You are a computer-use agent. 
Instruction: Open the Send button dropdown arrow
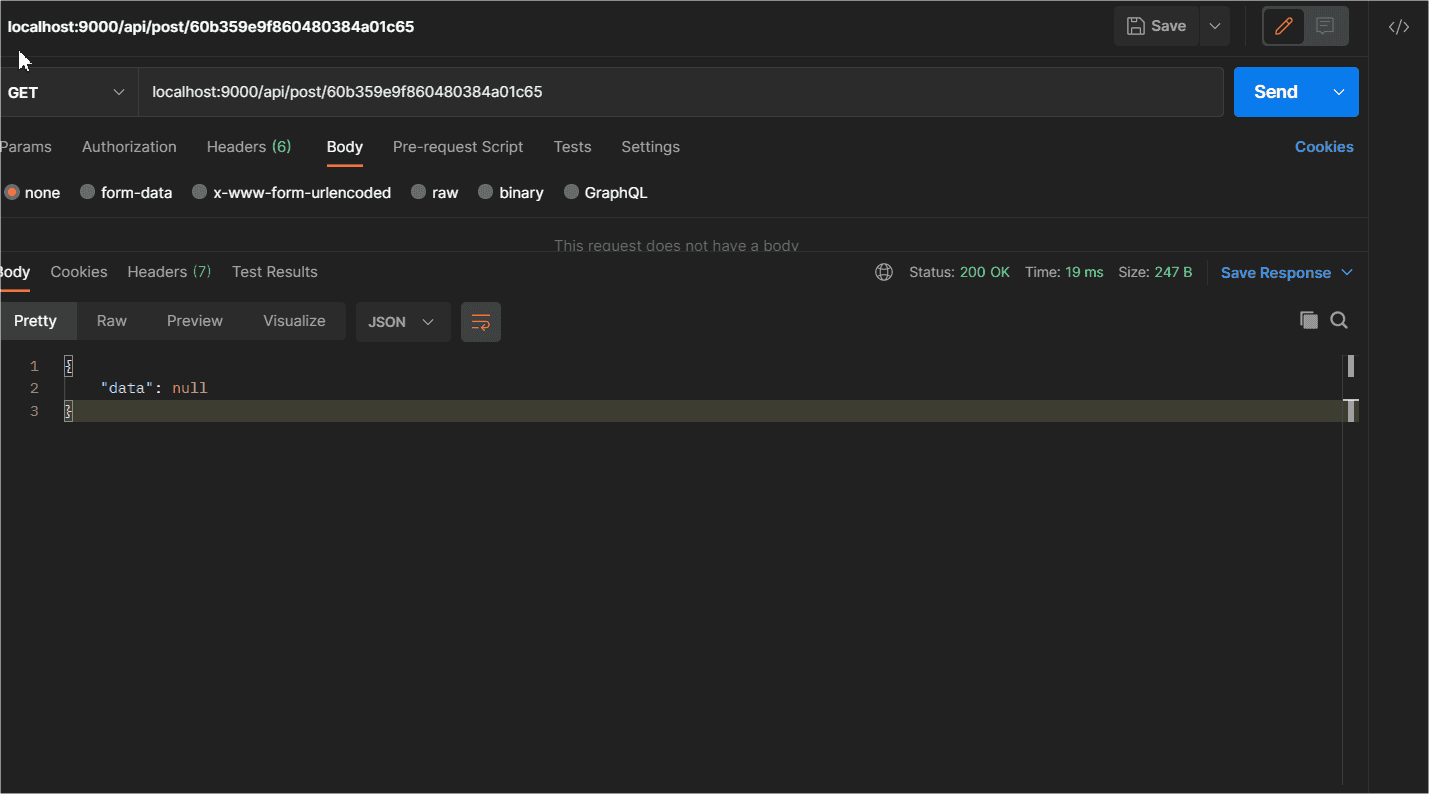point(1339,92)
